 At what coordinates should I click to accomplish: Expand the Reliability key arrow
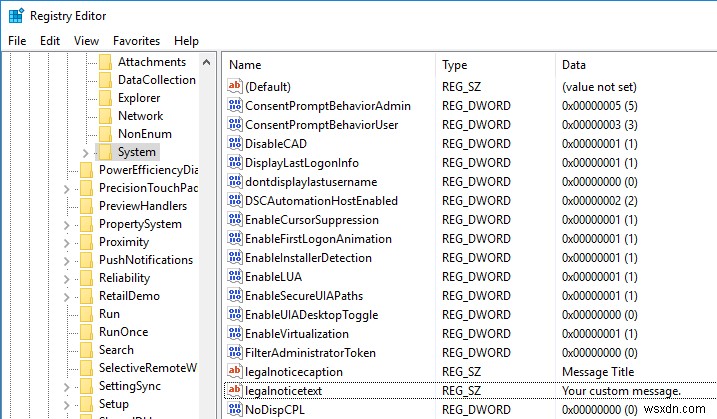(x=66, y=278)
